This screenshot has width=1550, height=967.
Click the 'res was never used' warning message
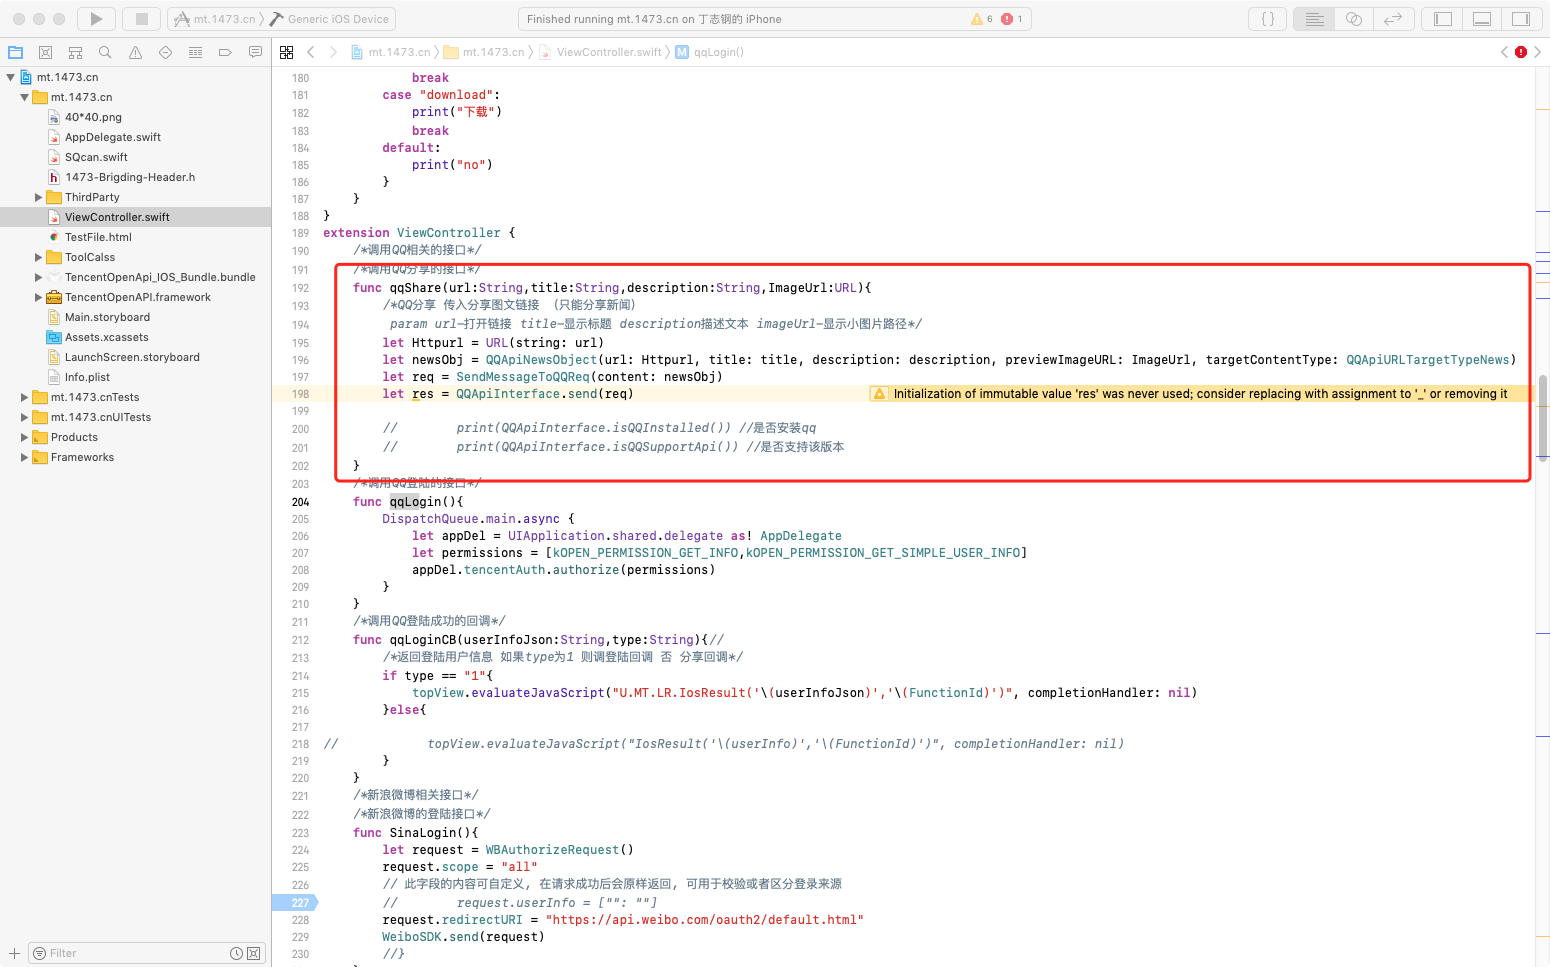tap(1200, 394)
